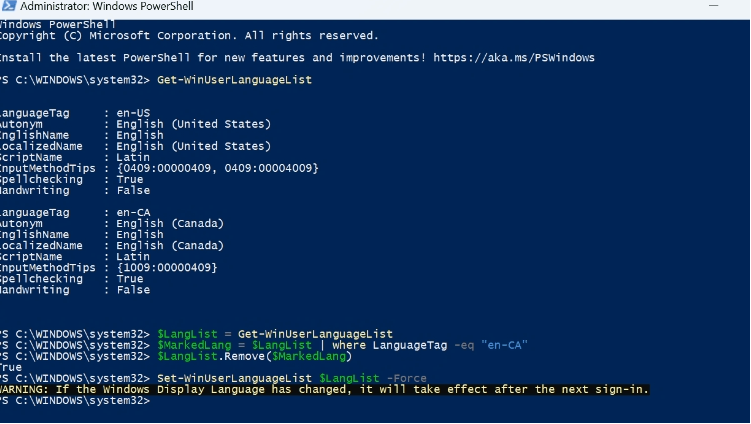Click the en-CA language tag value
This screenshot has height=424, width=751.
point(133,213)
